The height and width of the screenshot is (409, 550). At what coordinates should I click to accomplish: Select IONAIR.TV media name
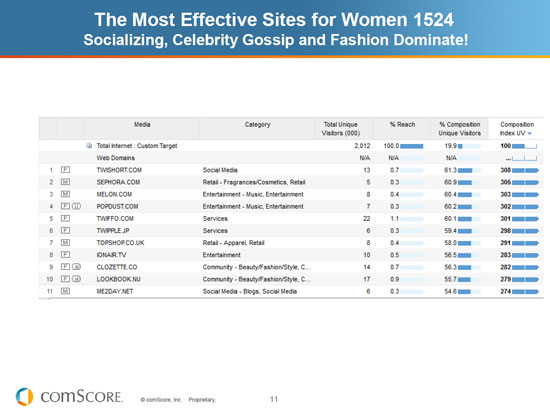point(111,255)
